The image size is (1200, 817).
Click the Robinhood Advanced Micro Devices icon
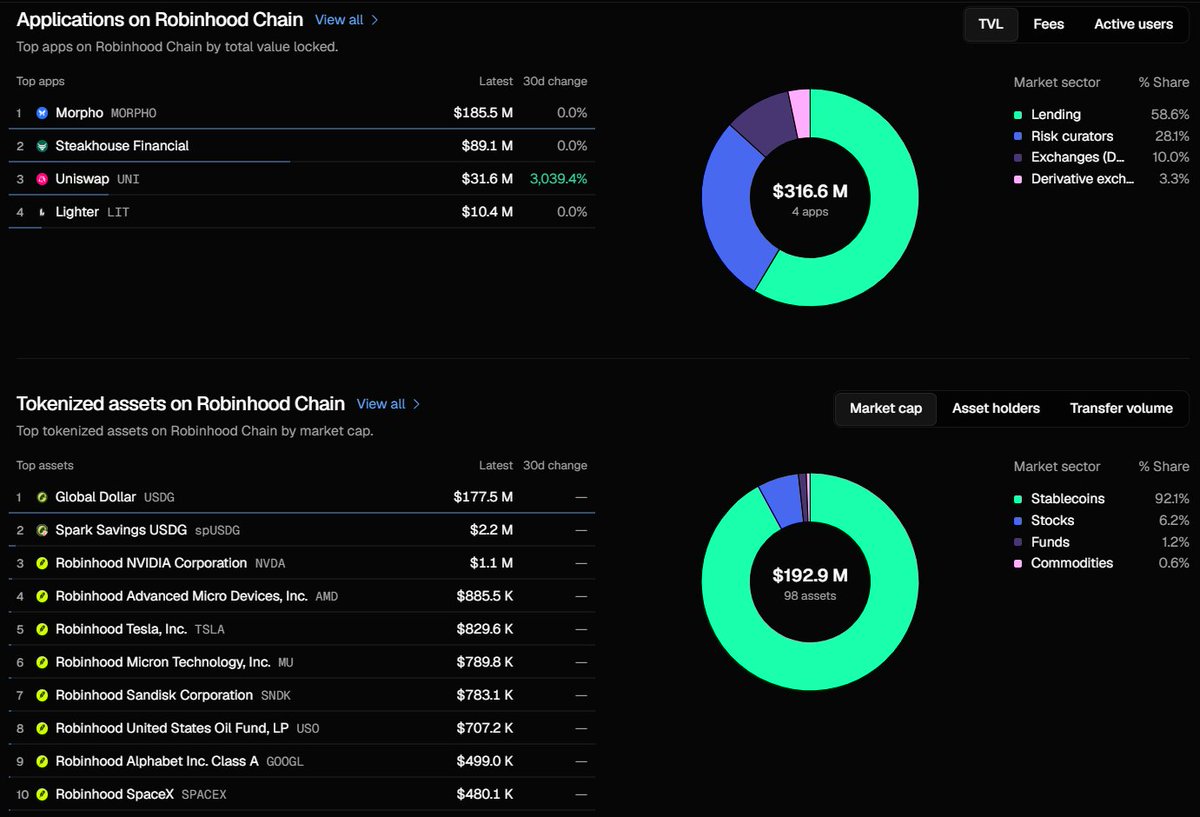pyautogui.click(x=42, y=596)
